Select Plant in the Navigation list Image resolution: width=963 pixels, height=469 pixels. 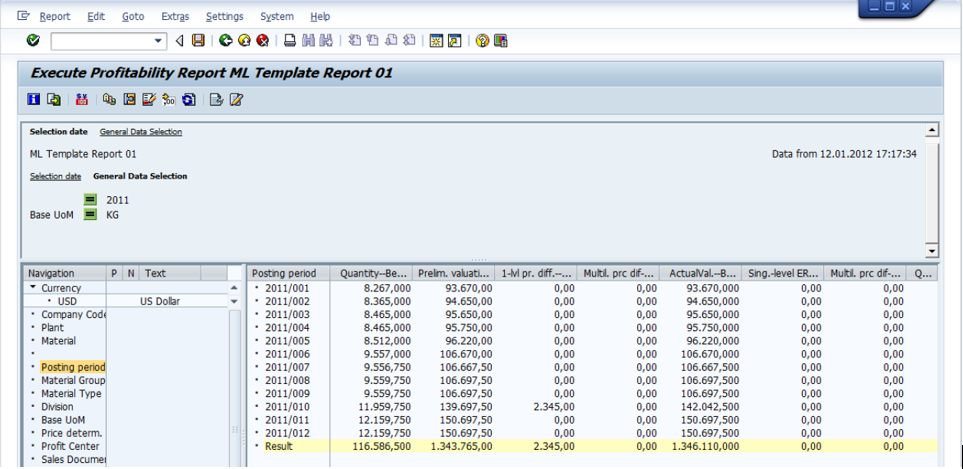(52, 328)
